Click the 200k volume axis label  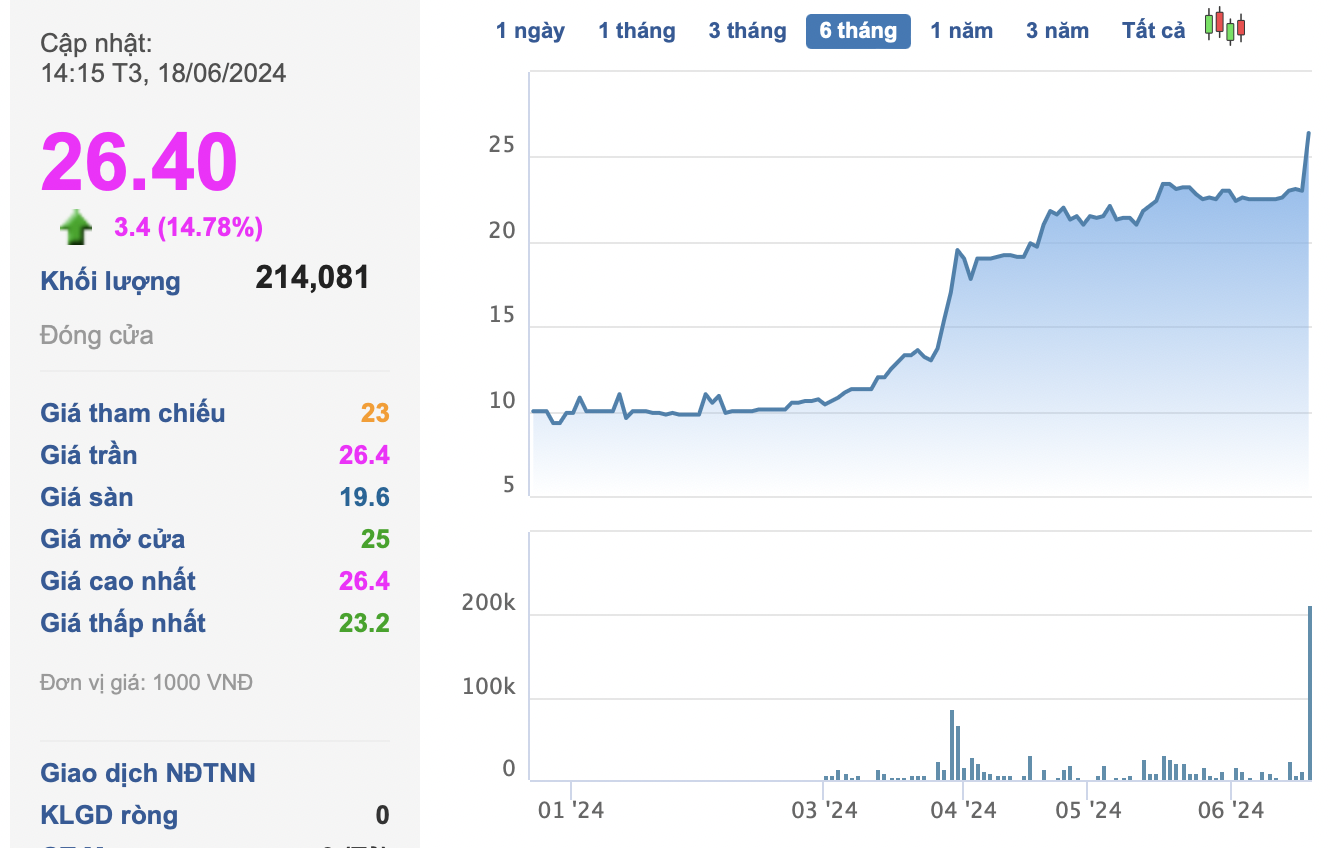(x=488, y=603)
